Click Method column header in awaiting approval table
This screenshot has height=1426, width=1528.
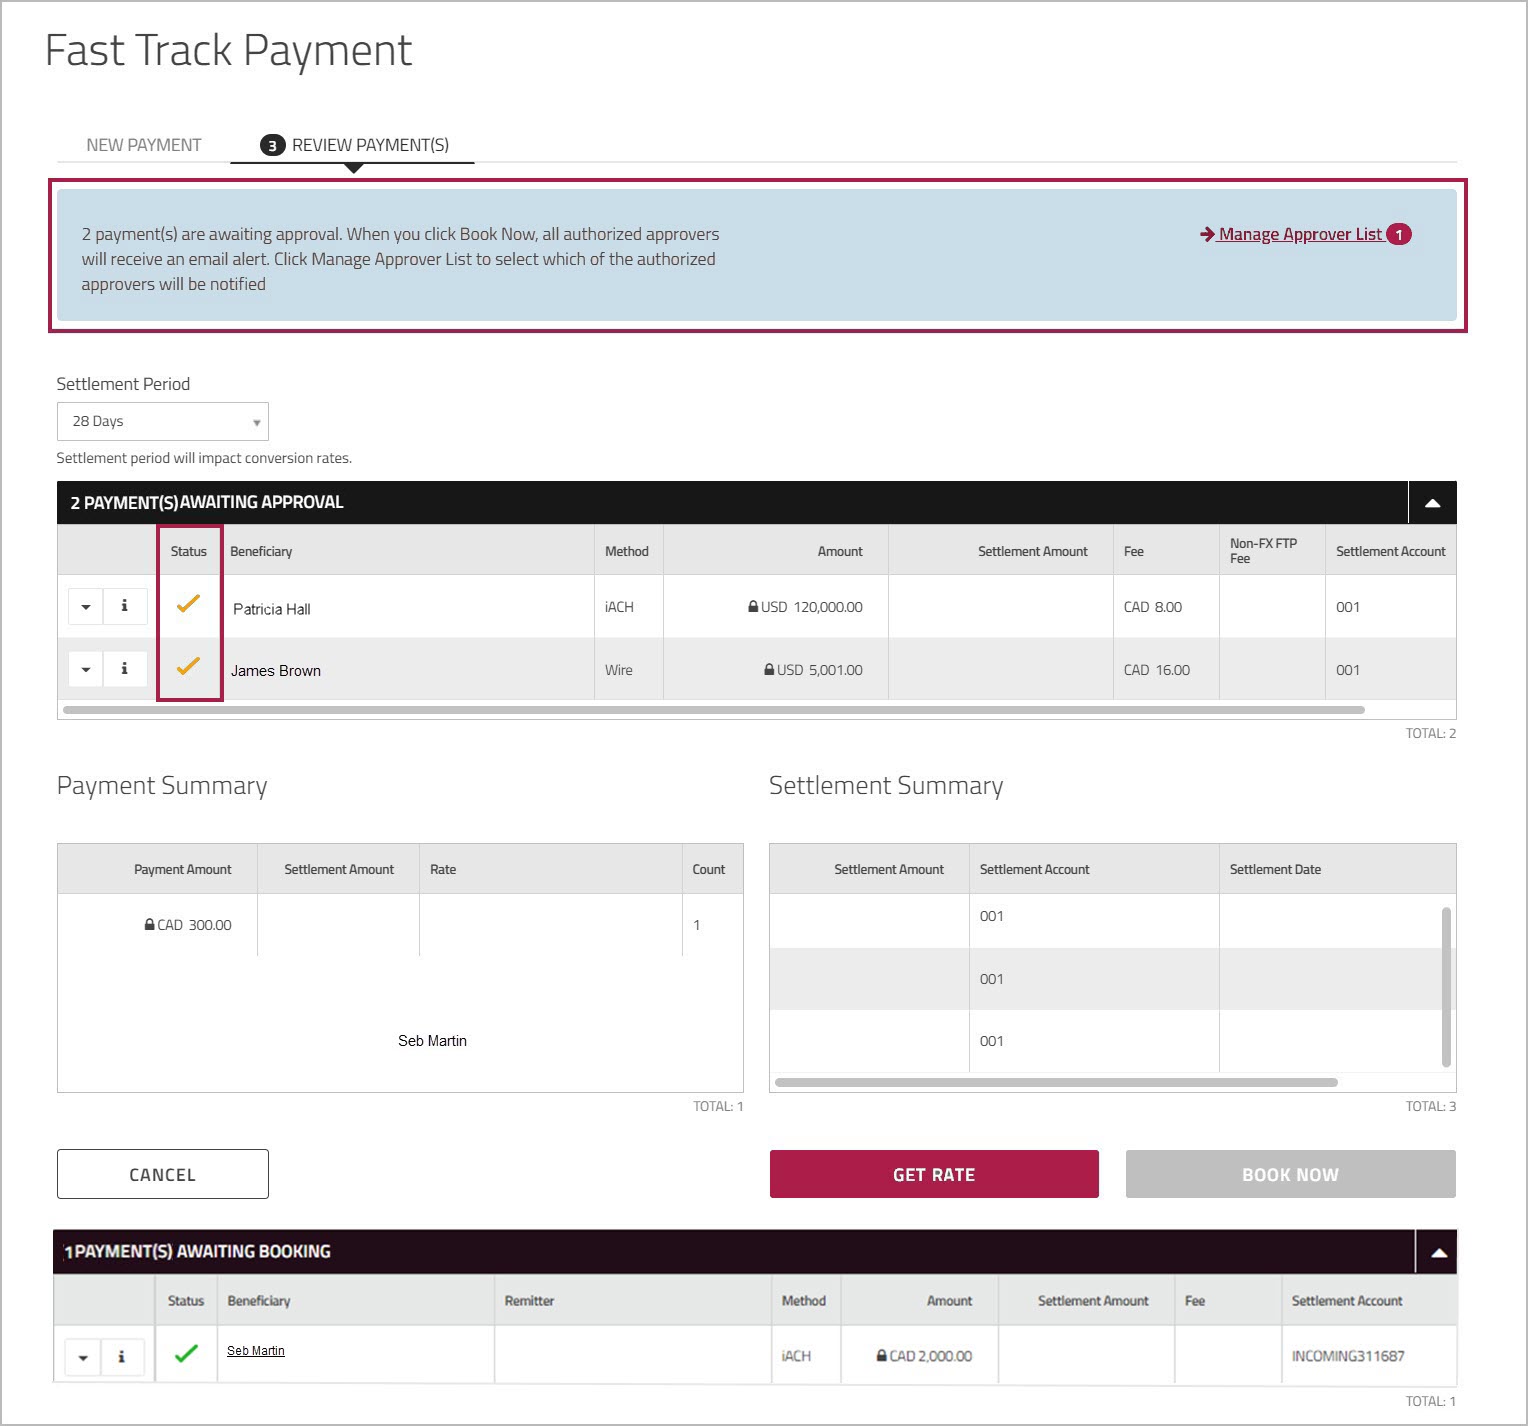pyautogui.click(x=627, y=551)
